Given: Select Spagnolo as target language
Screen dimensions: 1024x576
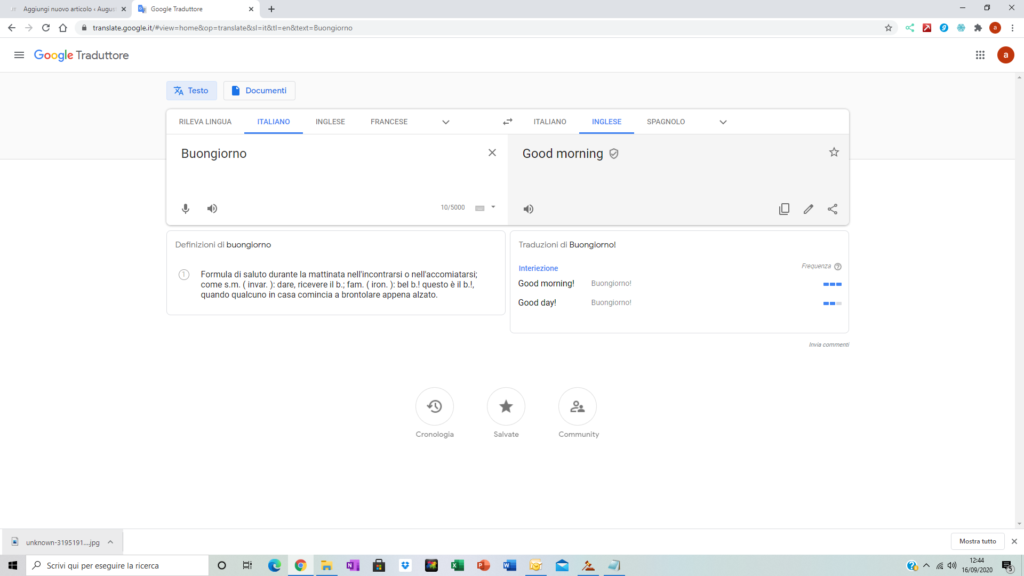Looking at the screenshot, I should (x=666, y=122).
